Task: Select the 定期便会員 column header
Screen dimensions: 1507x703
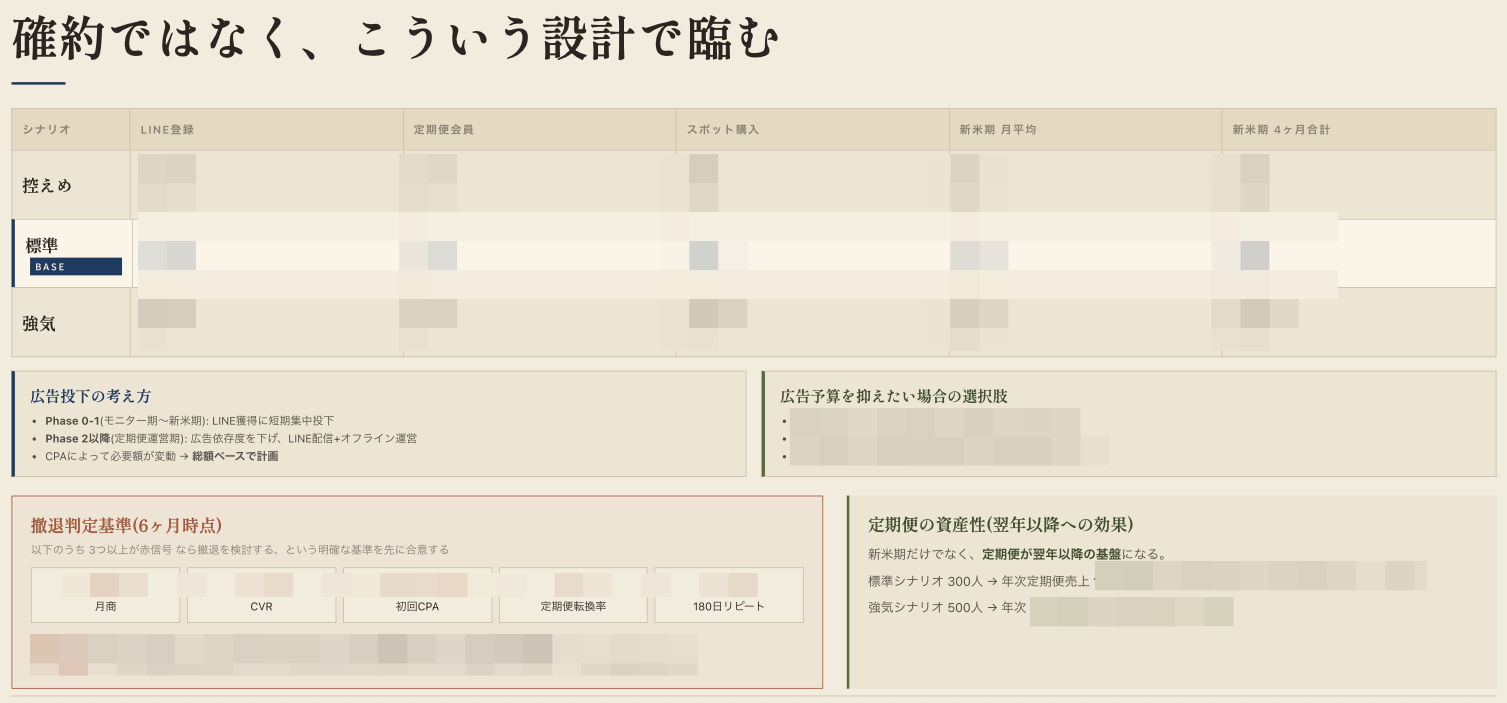Action: (540, 130)
